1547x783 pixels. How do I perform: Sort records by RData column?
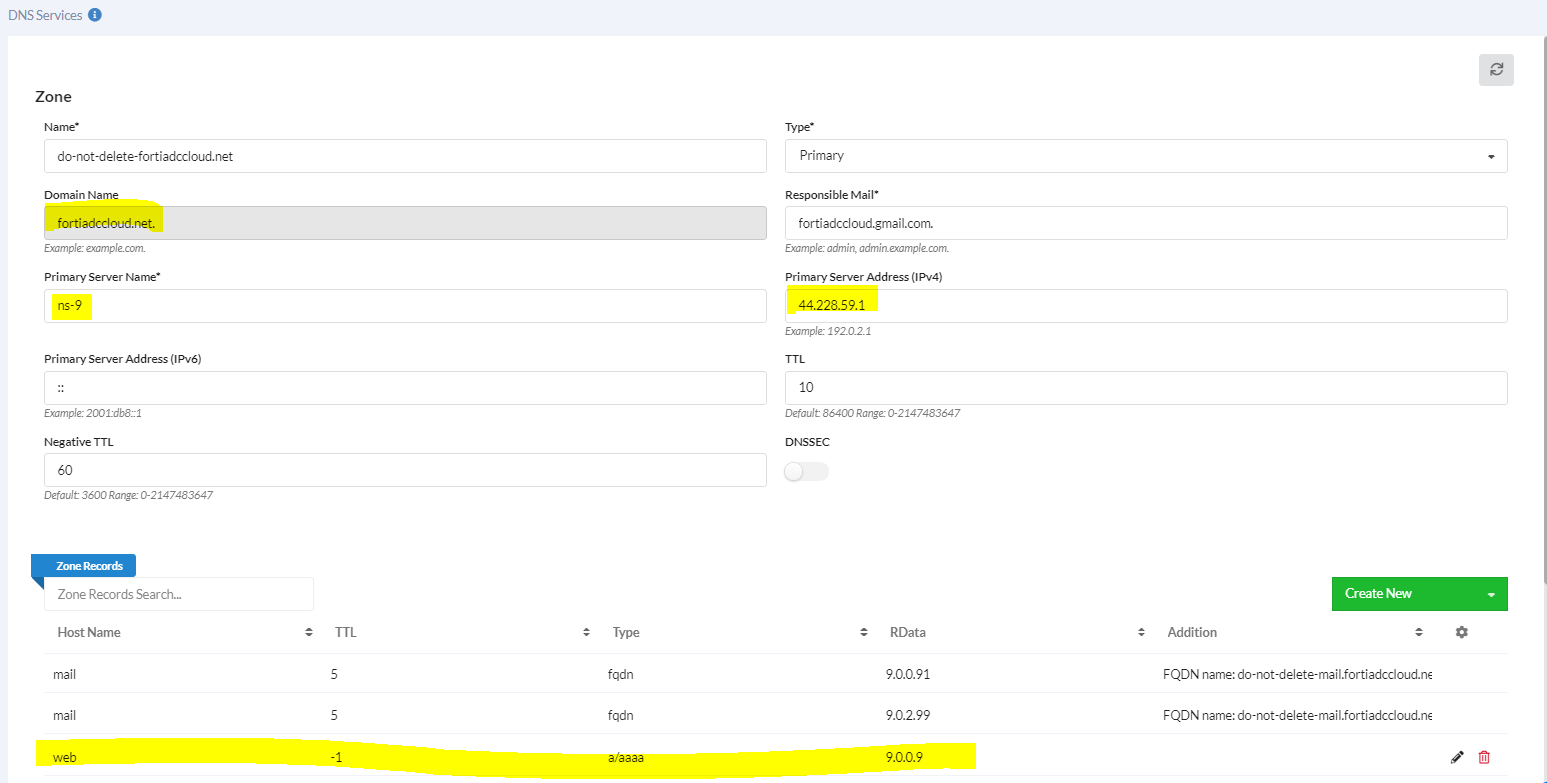pos(1141,632)
